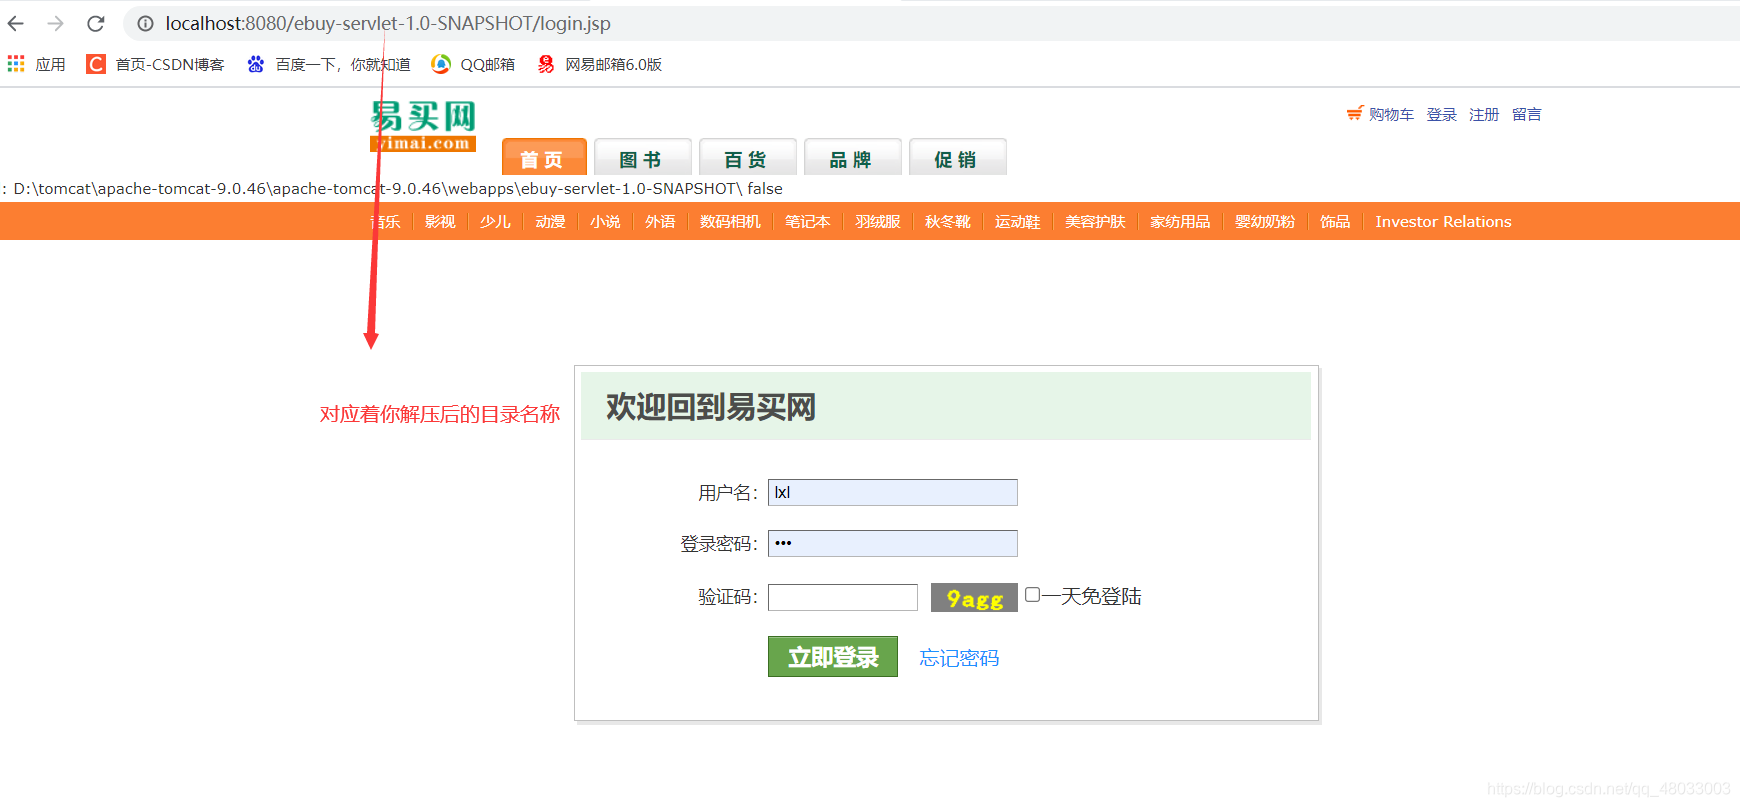
Task: Click the 立即登录 button
Action: click(x=833, y=657)
